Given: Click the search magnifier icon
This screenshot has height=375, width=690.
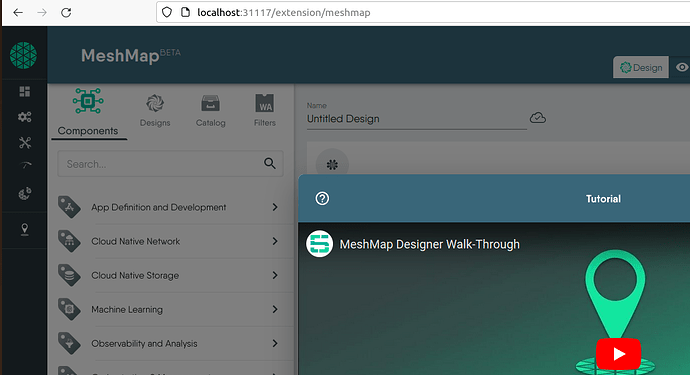Looking at the screenshot, I should click(x=270, y=164).
